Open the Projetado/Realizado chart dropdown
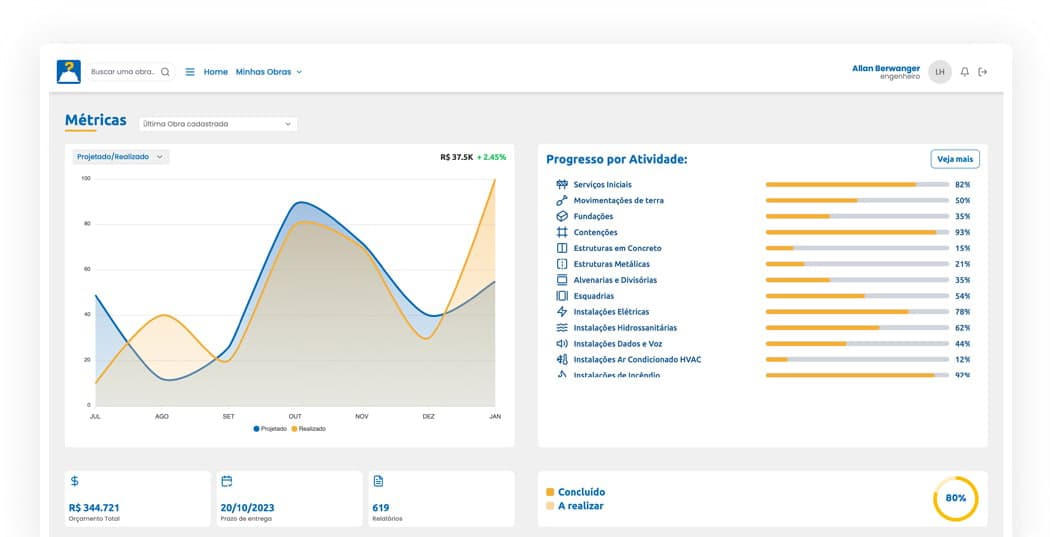The width and height of the screenshot is (1050, 537). [121, 157]
